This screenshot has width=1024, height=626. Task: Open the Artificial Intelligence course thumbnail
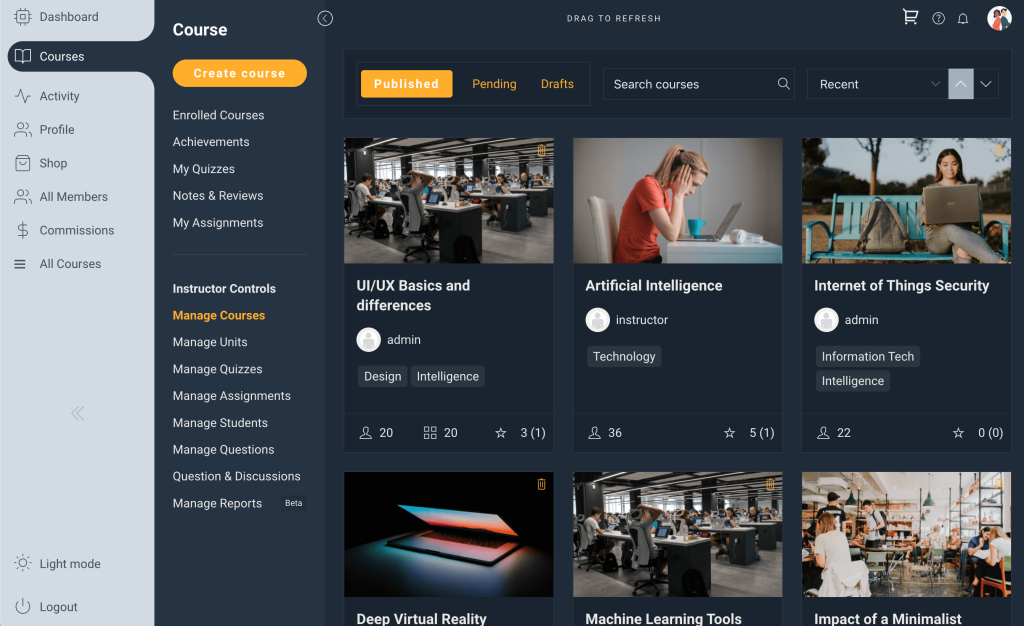tap(677, 200)
